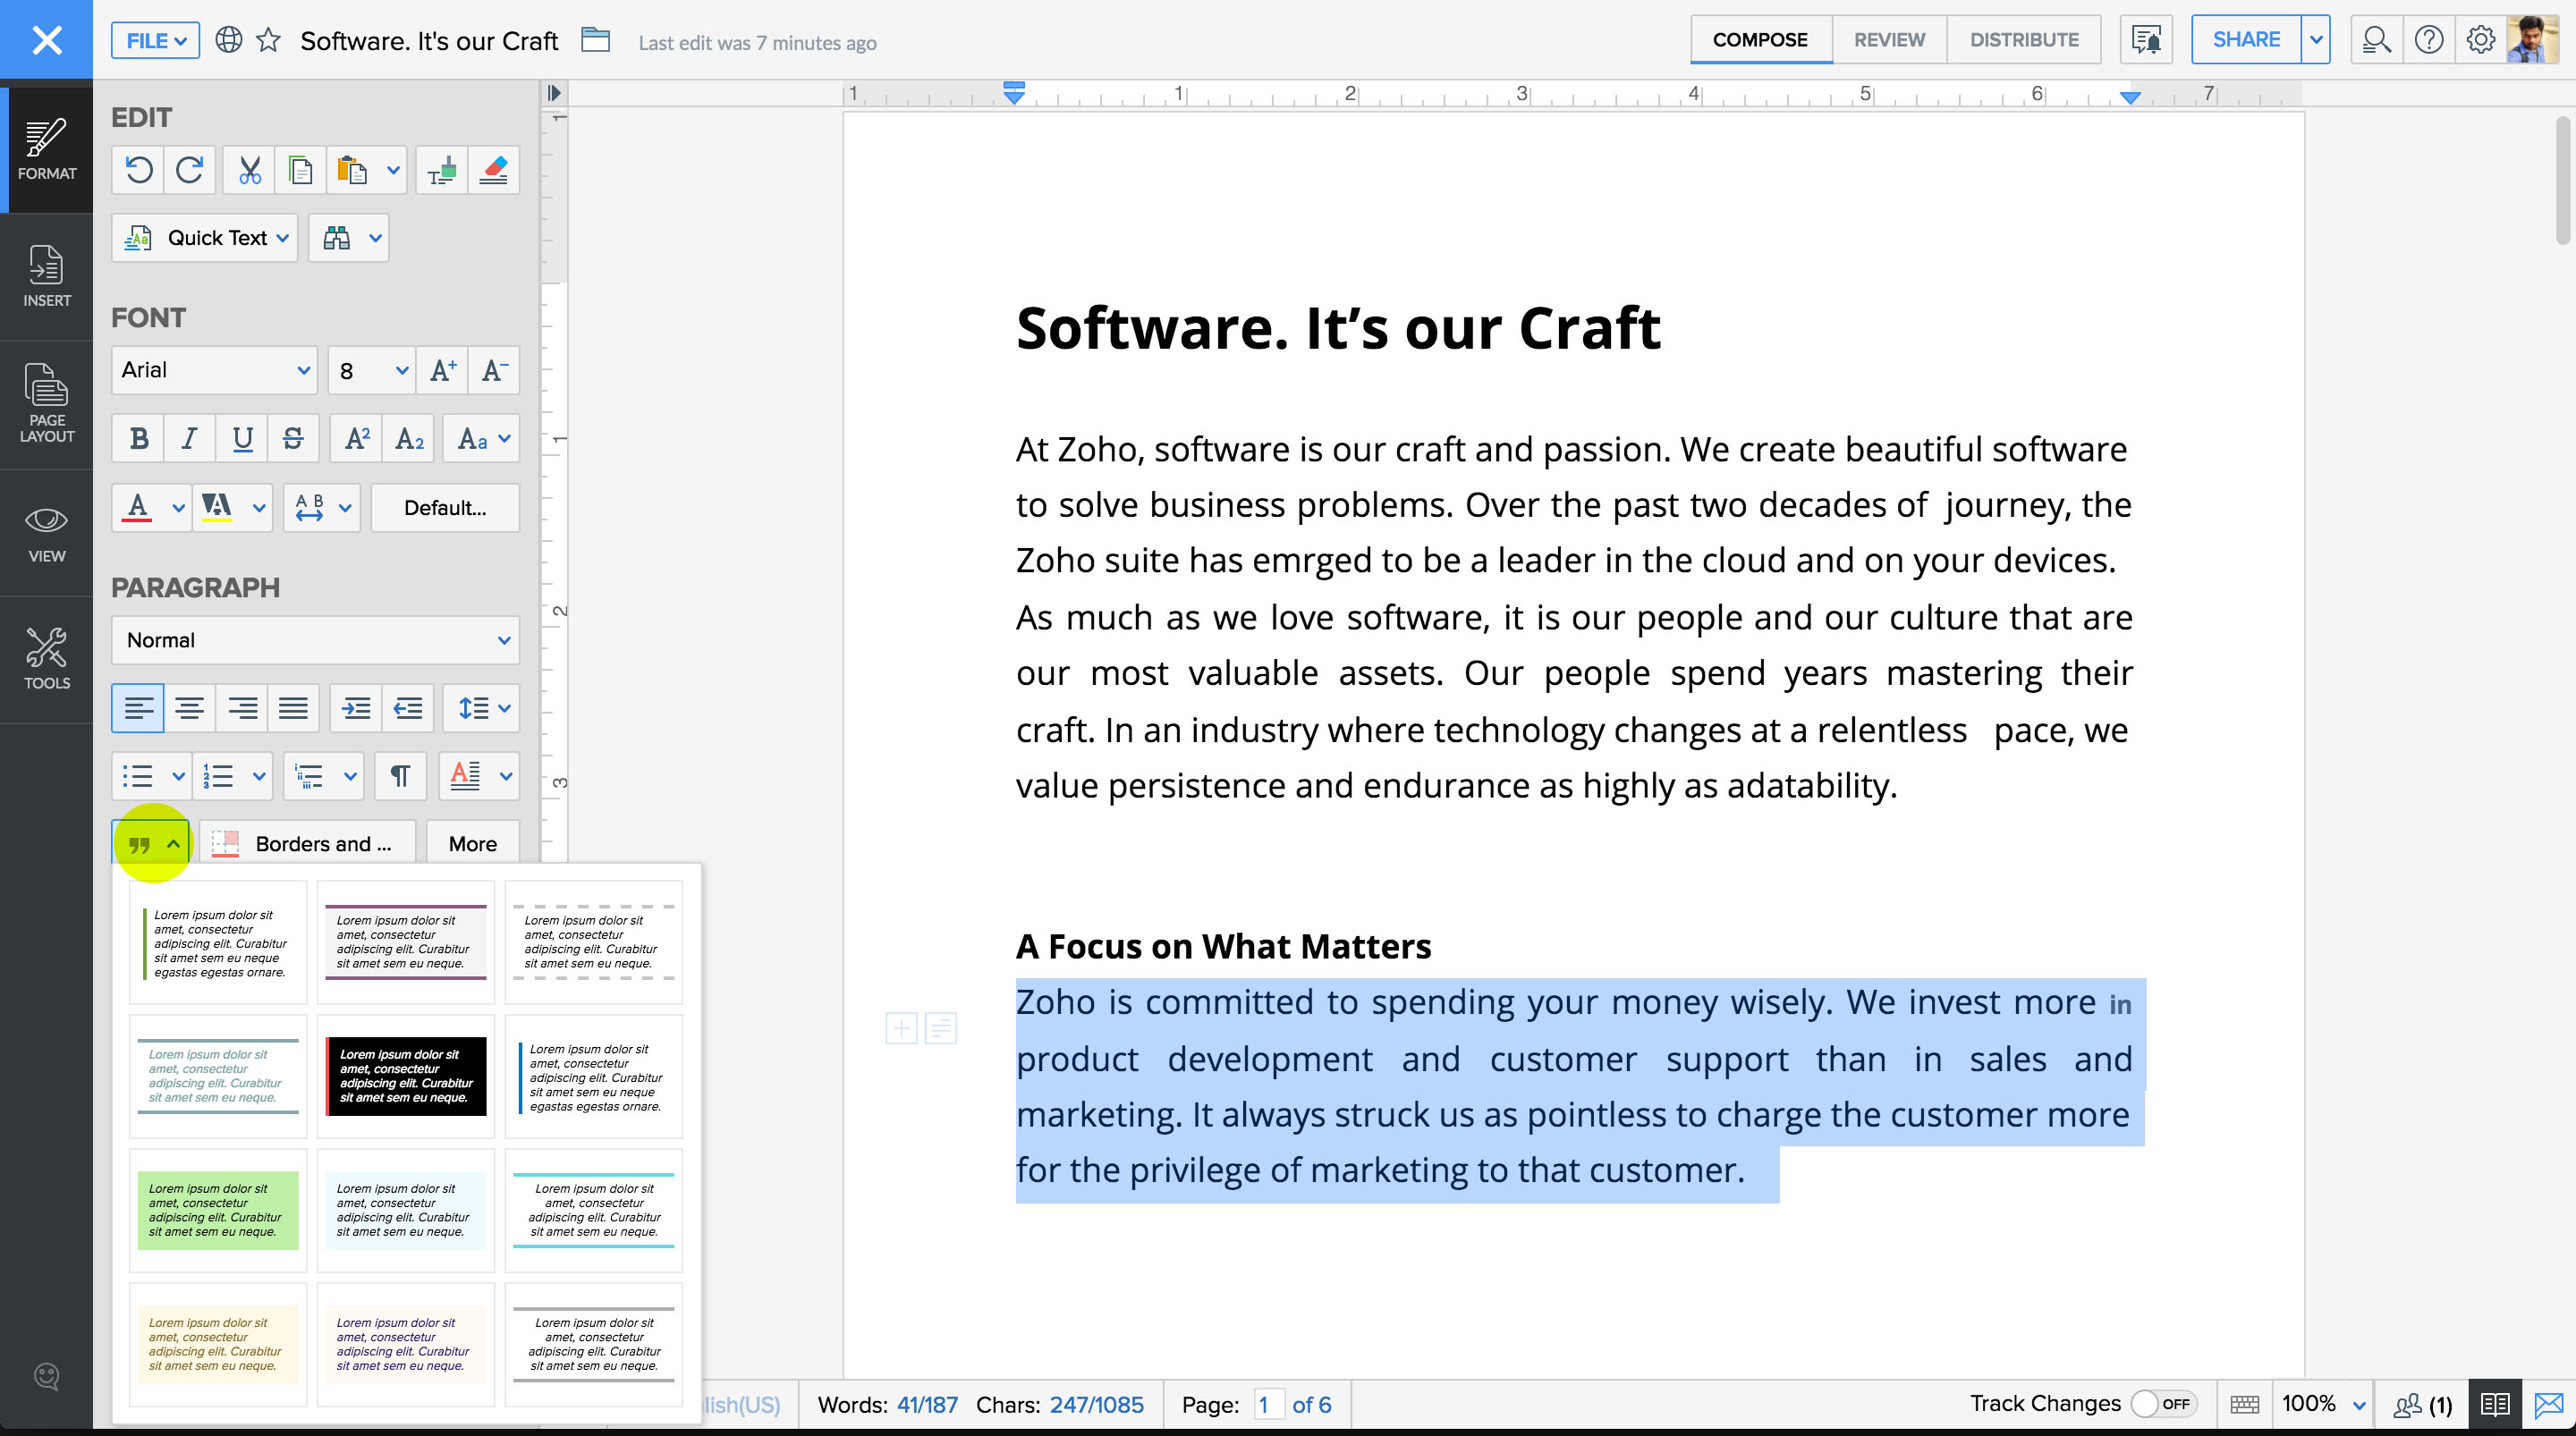Switch to the REVIEW tab
The height and width of the screenshot is (1436, 2576).
(1888, 40)
